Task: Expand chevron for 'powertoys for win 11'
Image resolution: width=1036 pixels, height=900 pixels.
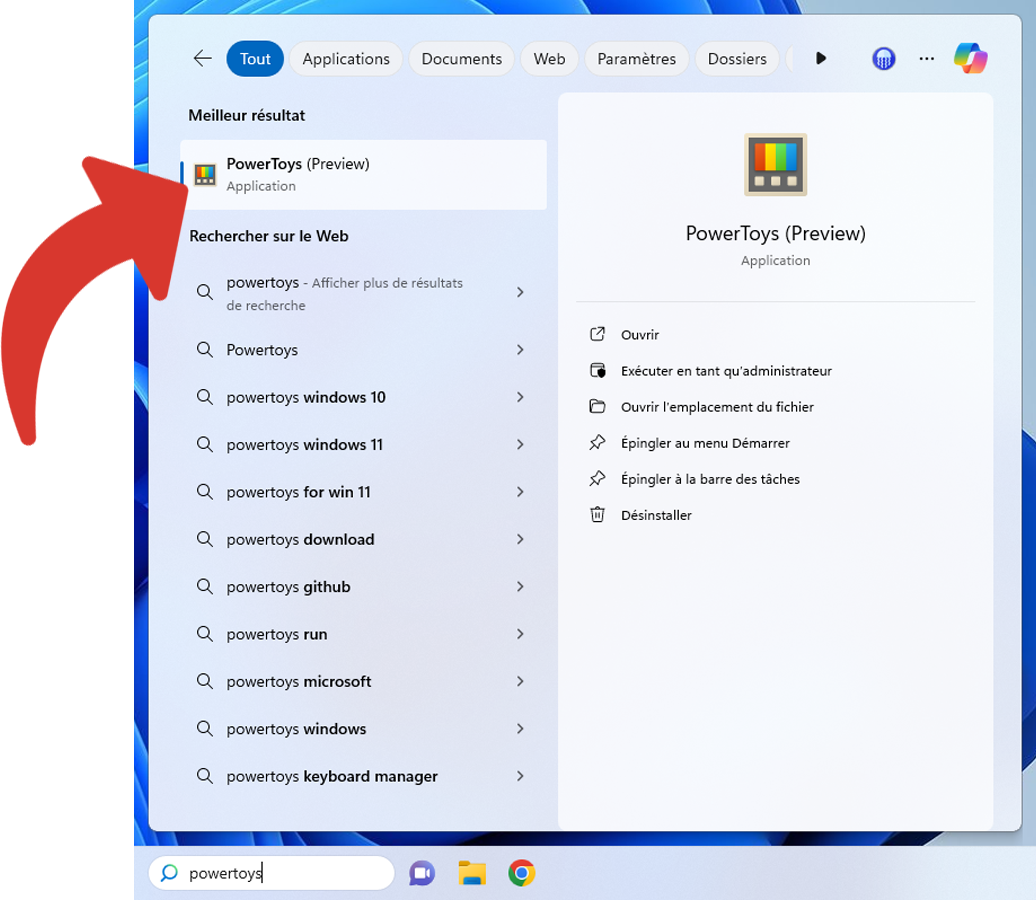Action: coord(521,492)
